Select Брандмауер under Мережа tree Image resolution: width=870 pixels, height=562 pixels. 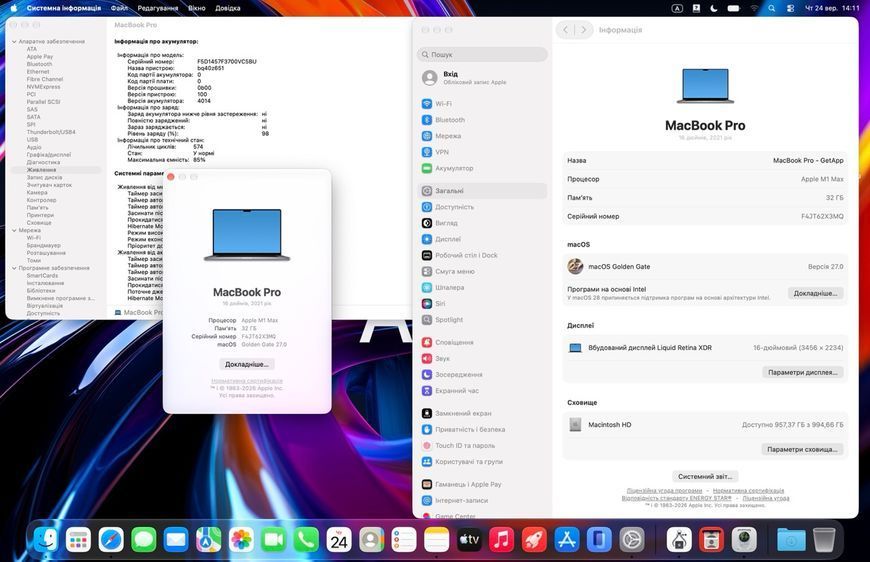point(44,245)
